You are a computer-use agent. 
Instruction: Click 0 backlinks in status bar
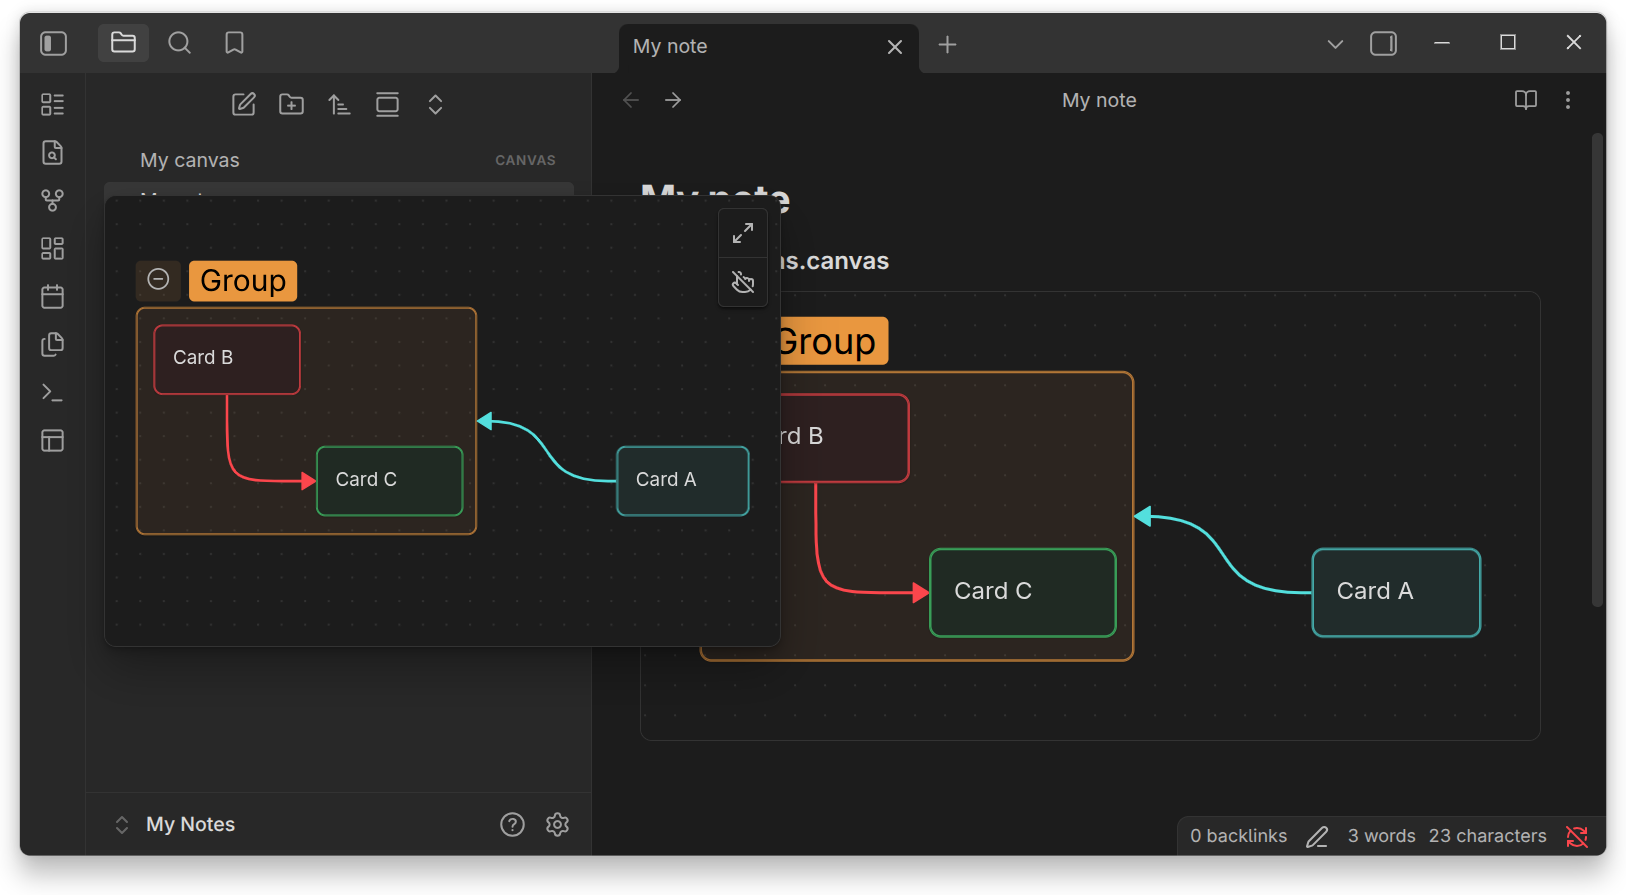[1239, 836]
